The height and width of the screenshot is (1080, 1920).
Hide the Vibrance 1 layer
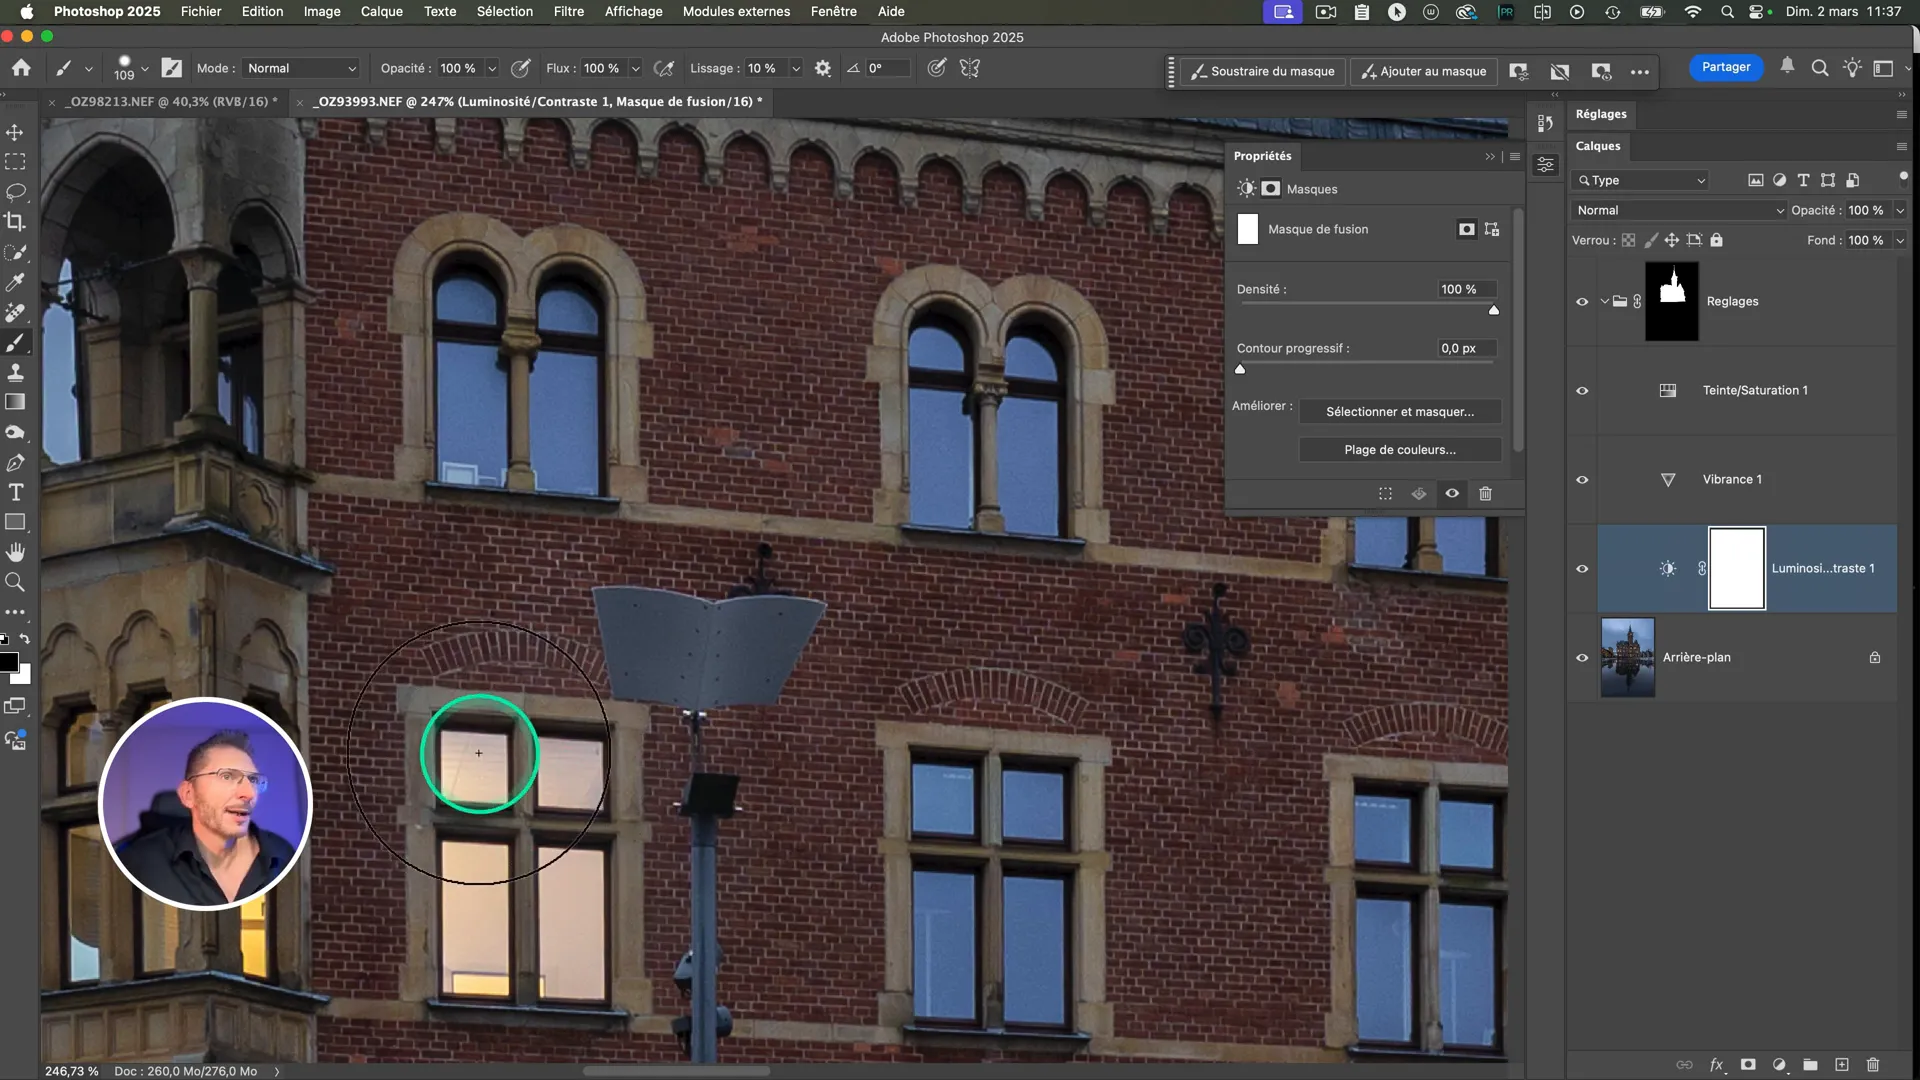pos(1582,480)
